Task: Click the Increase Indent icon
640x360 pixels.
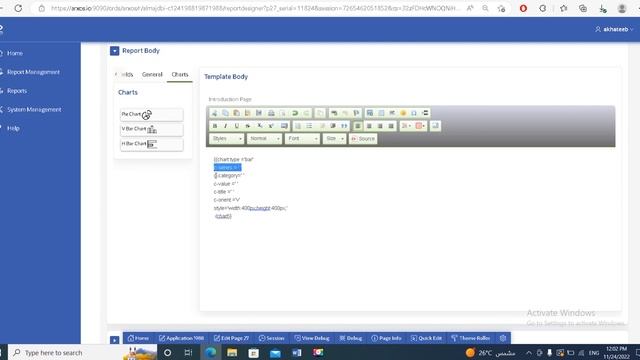Action: [x=333, y=126]
